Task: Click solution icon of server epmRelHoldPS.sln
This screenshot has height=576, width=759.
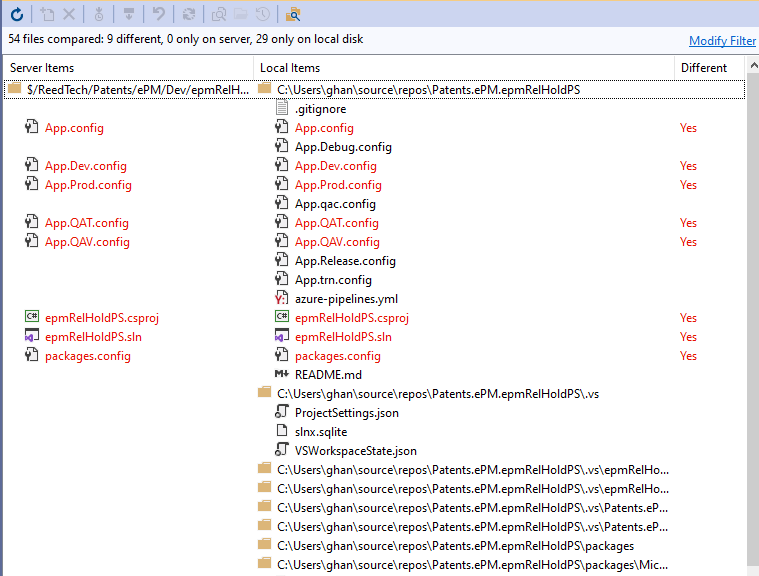Action: coord(31,335)
